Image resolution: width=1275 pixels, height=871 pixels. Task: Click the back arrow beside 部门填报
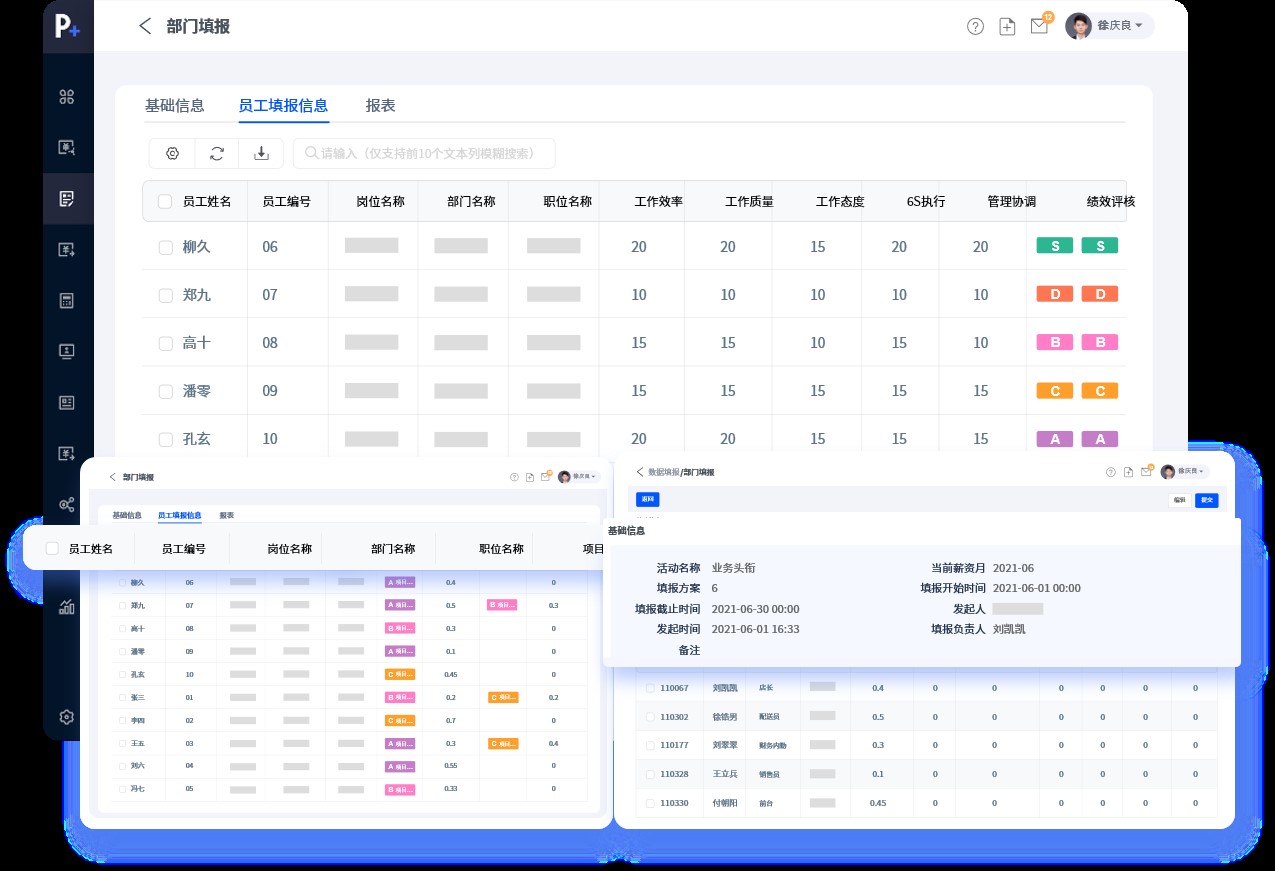(x=145, y=26)
